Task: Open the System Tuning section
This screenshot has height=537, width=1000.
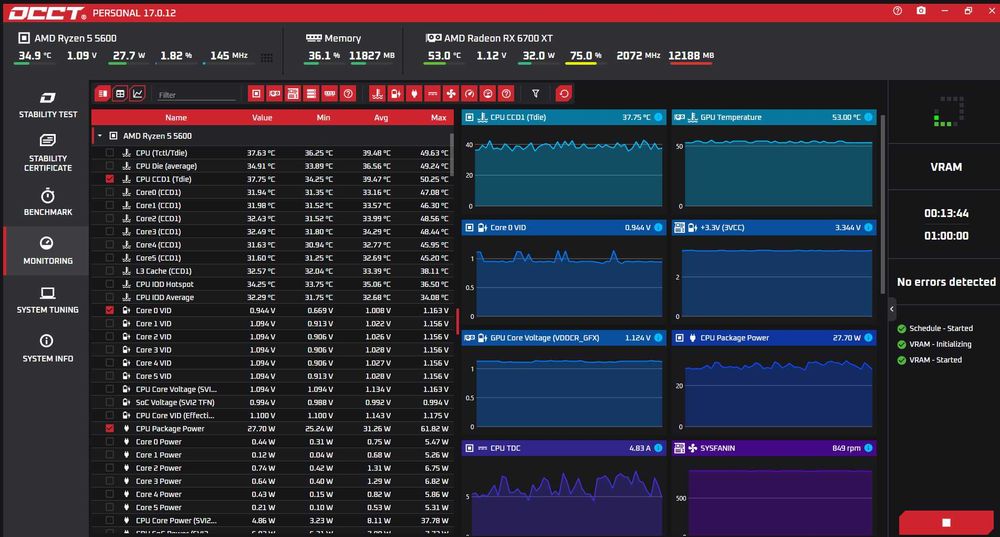Action: 48,300
